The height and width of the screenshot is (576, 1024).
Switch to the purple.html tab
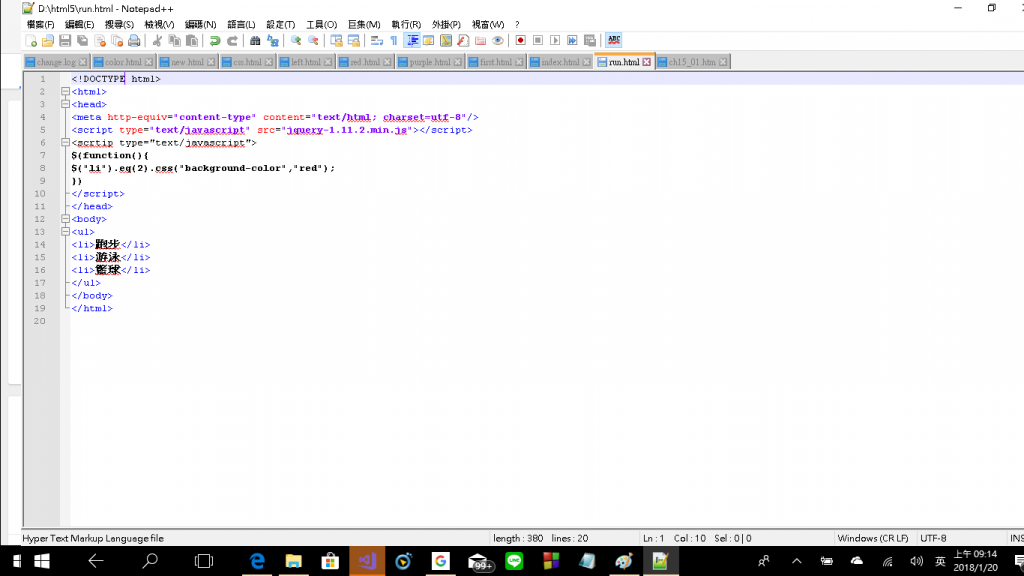point(430,62)
